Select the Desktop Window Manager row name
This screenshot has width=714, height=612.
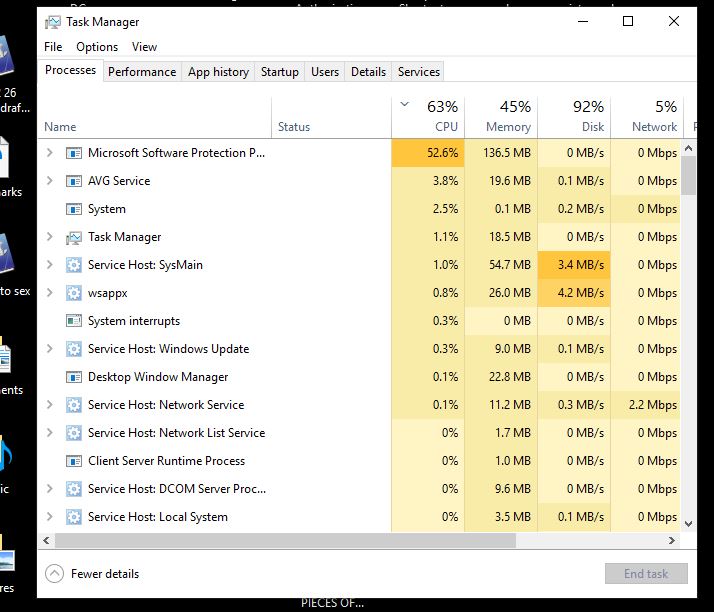click(x=158, y=377)
